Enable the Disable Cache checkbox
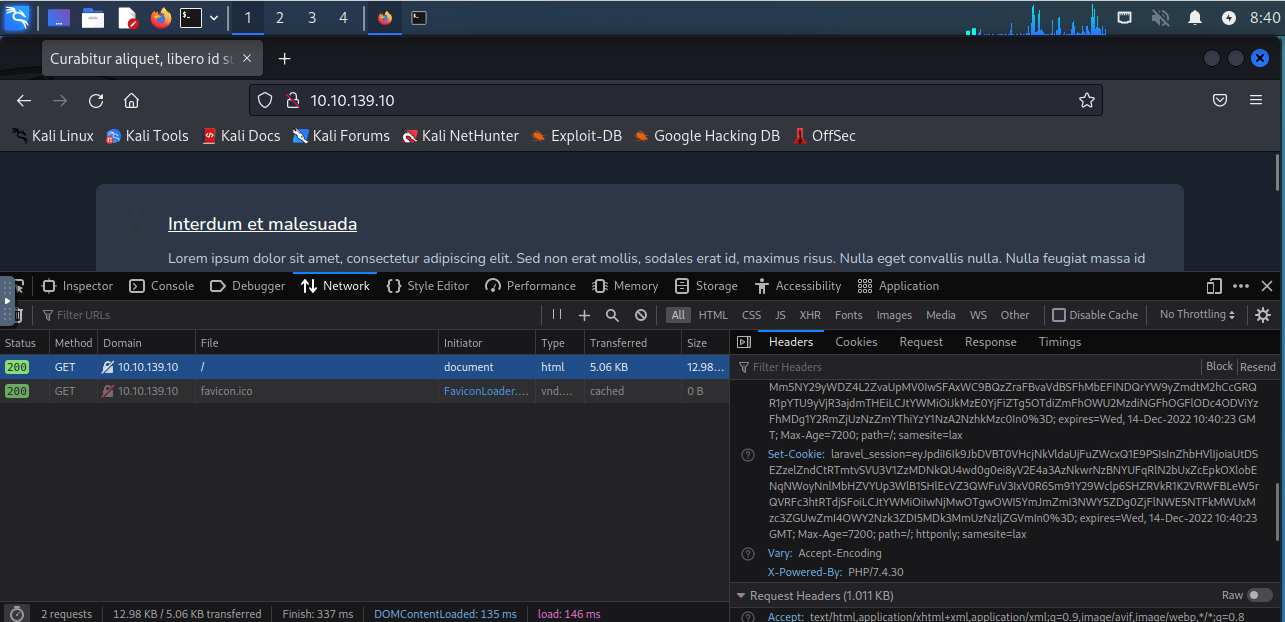1285x622 pixels. pos(1059,315)
